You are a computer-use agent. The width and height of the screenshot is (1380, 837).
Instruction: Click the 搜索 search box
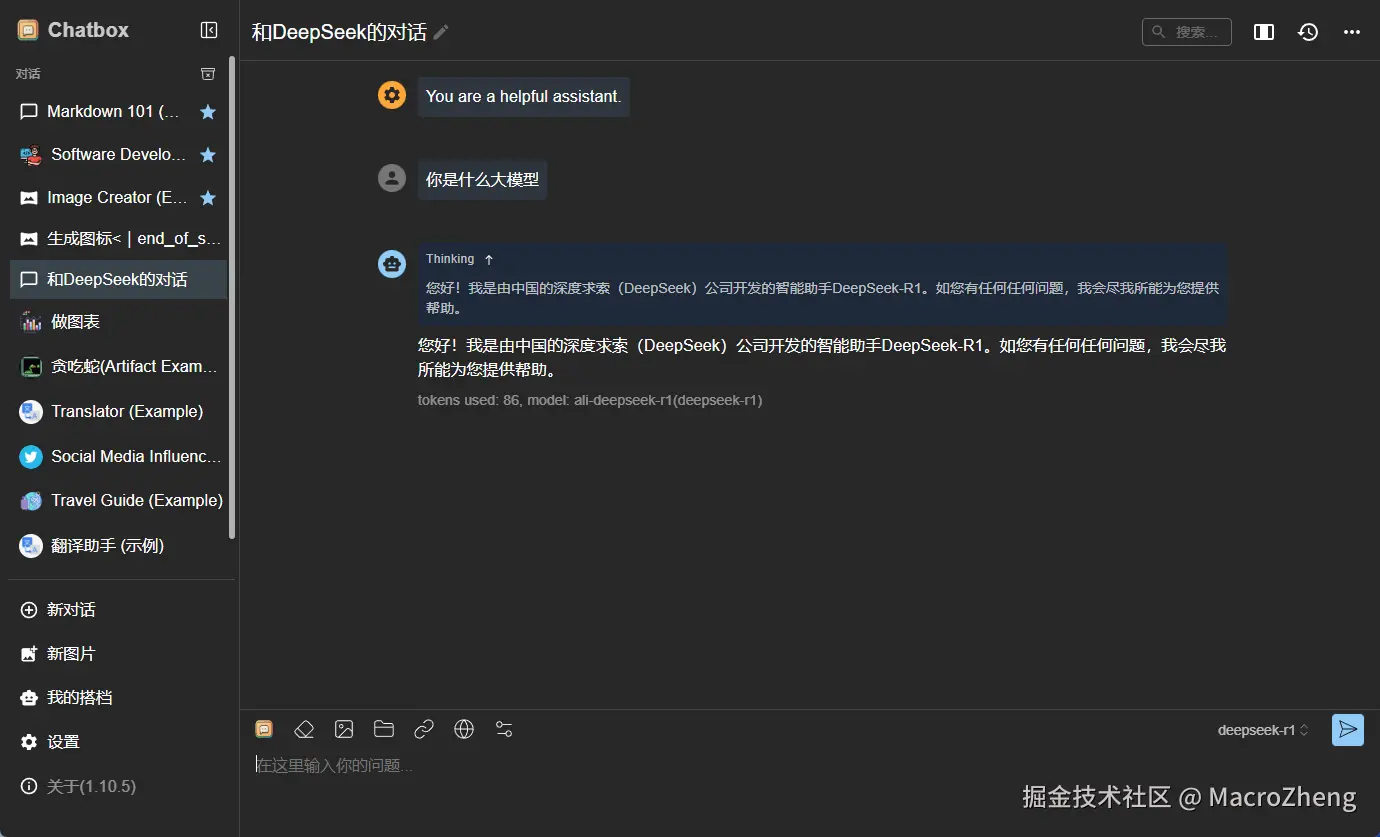(x=1187, y=32)
